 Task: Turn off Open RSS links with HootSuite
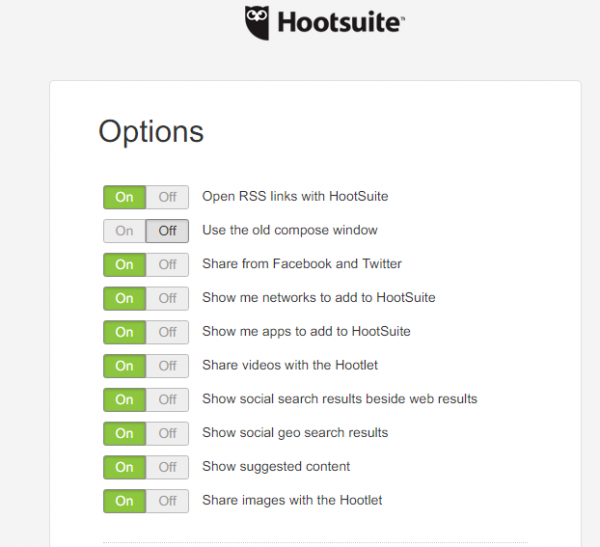point(167,197)
